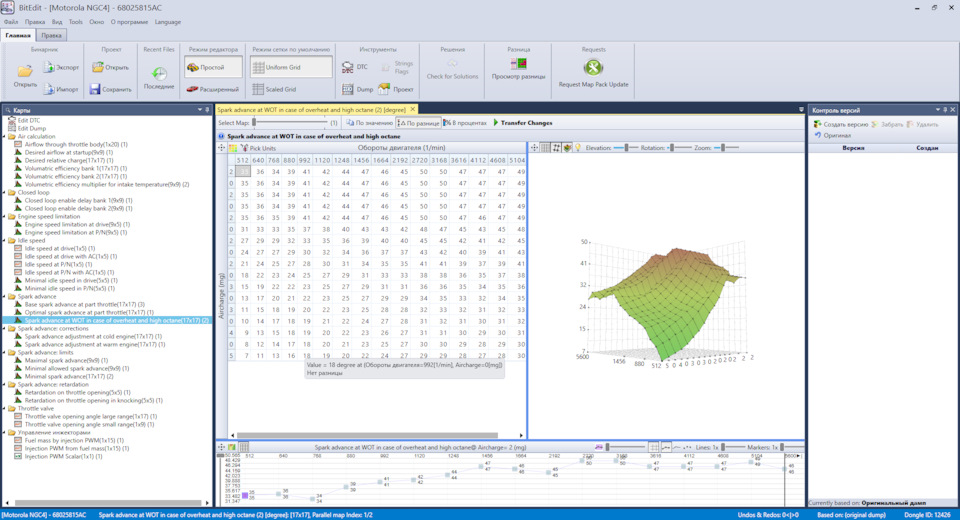Click the Request Map Pack Update icon
The image size is (960, 520).
593,68
